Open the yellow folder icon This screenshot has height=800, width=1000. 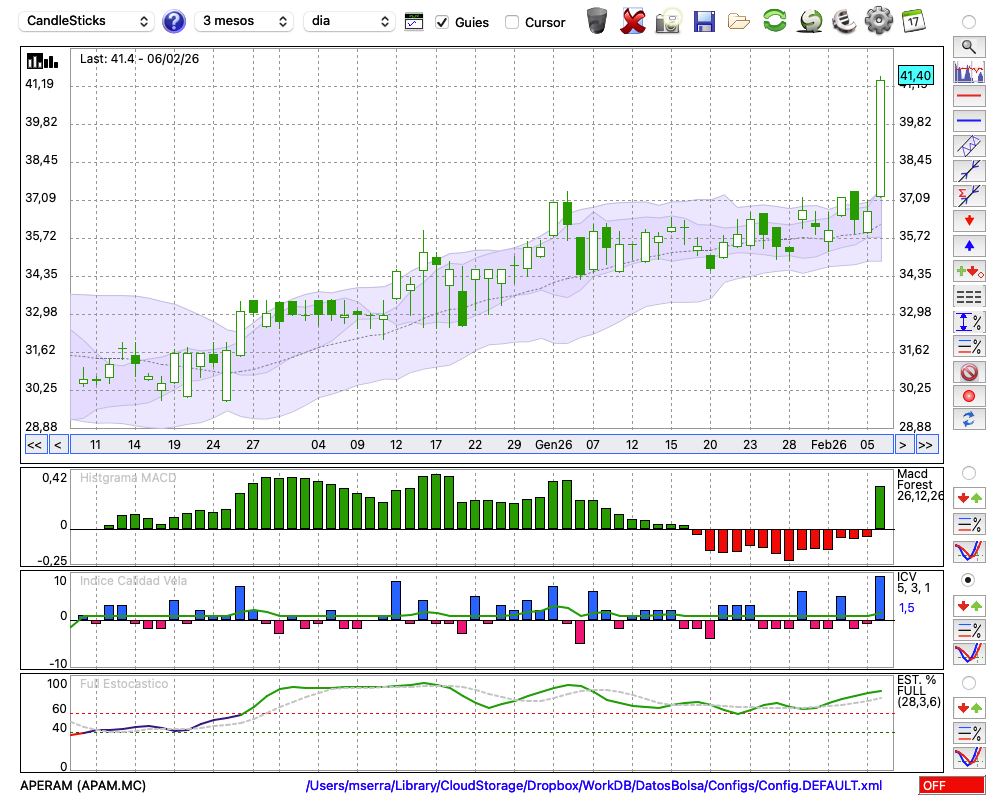click(739, 21)
